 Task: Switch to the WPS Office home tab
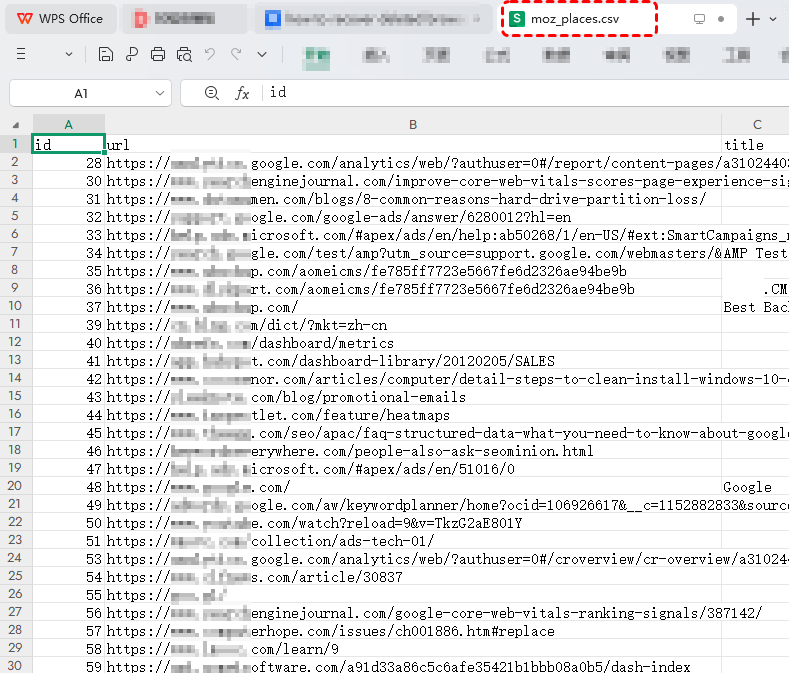tap(60, 19)
